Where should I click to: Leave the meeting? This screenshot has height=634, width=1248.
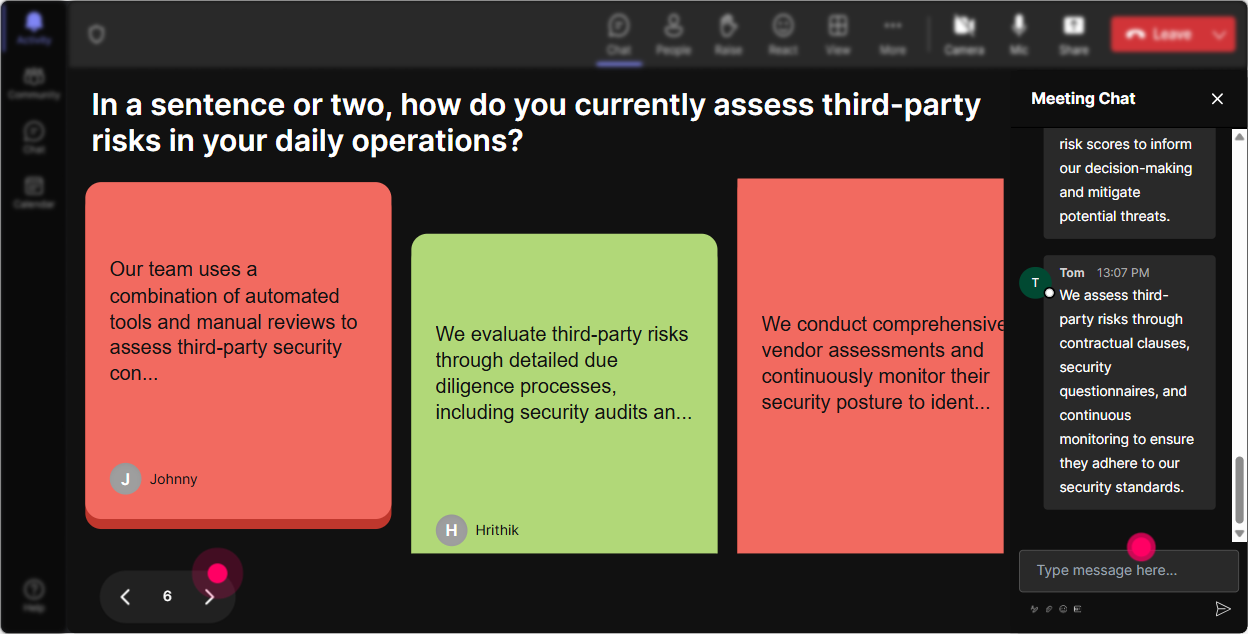(1158, 34)
